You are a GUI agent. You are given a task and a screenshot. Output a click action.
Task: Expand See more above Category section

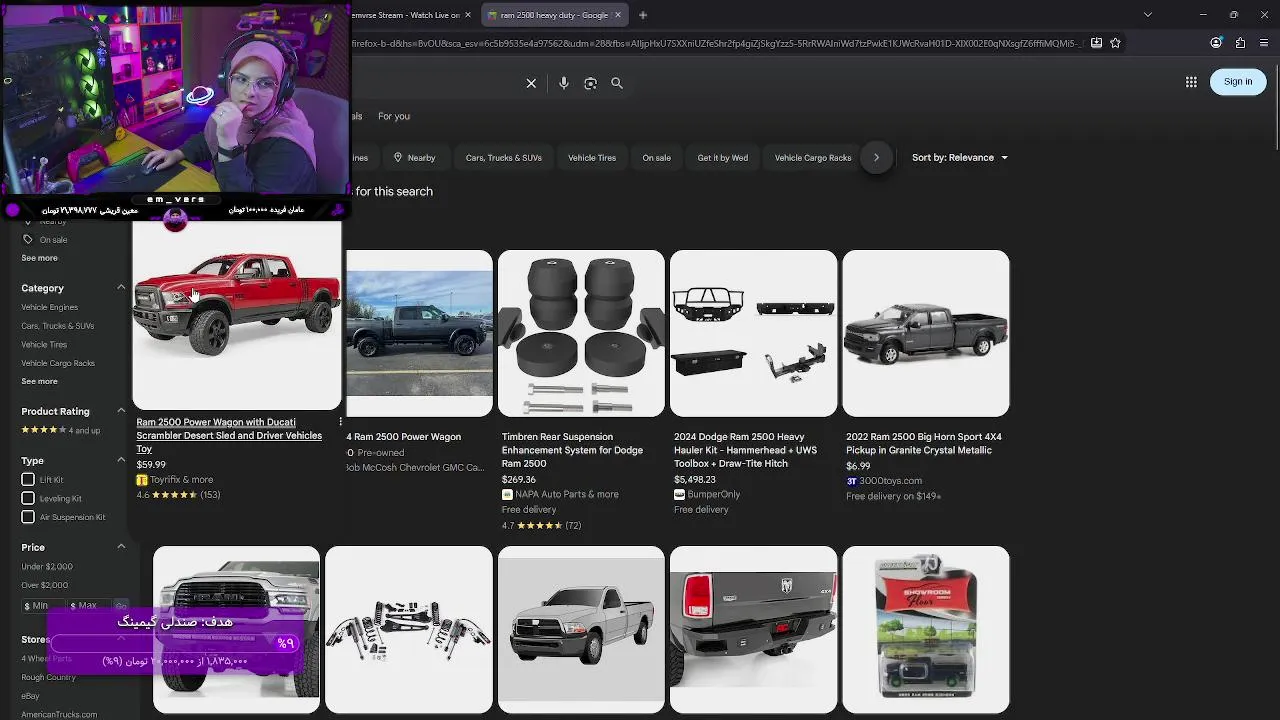(x=40, y=258)
